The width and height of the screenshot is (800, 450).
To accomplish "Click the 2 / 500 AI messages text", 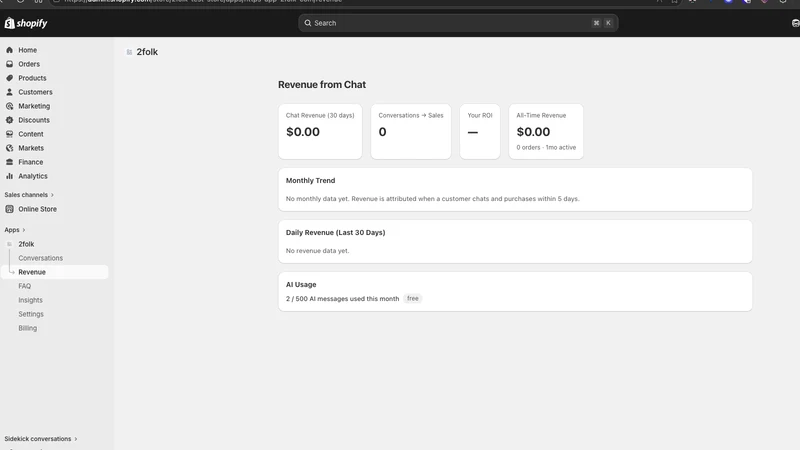I will tap(342, 299).
